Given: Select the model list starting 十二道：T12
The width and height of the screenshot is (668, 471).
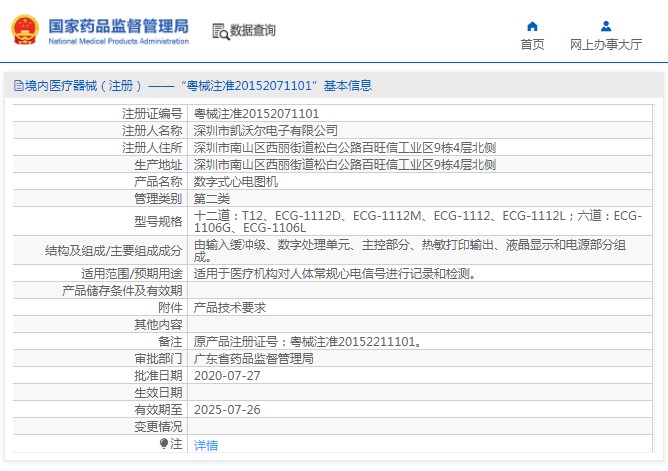Looking at the screenshot, I should coord(418,221).
